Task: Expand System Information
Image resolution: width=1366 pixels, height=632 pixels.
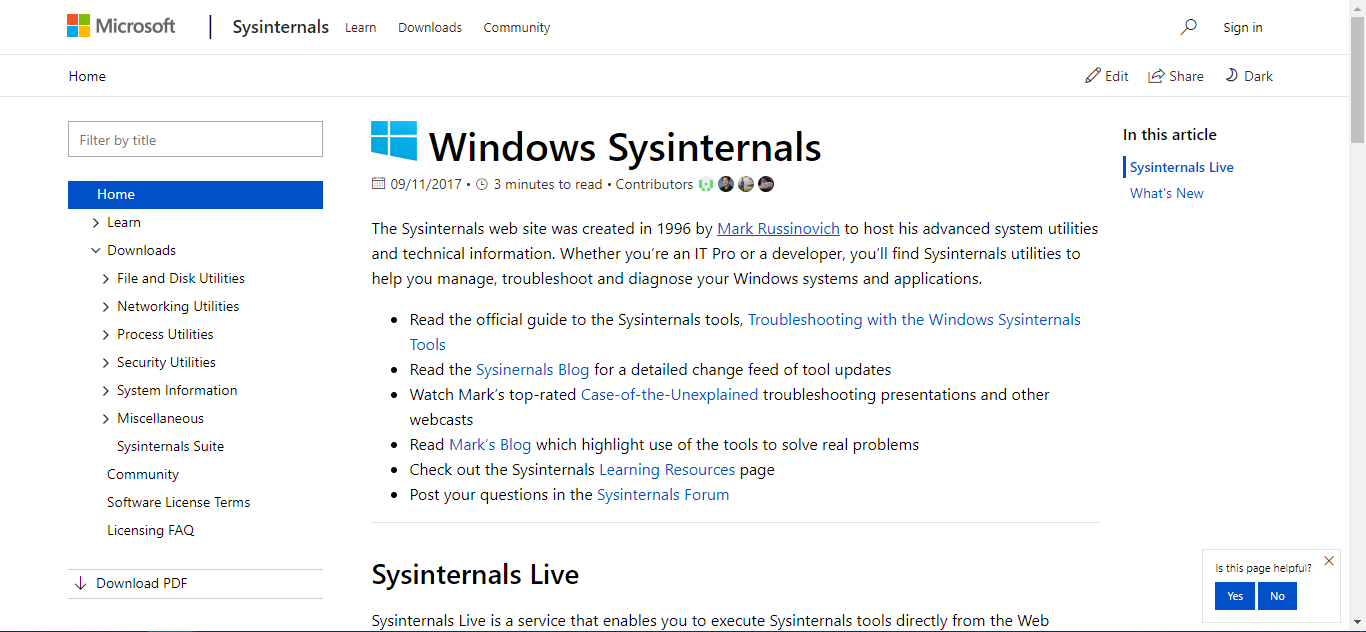Action: (x=106, y=391)
